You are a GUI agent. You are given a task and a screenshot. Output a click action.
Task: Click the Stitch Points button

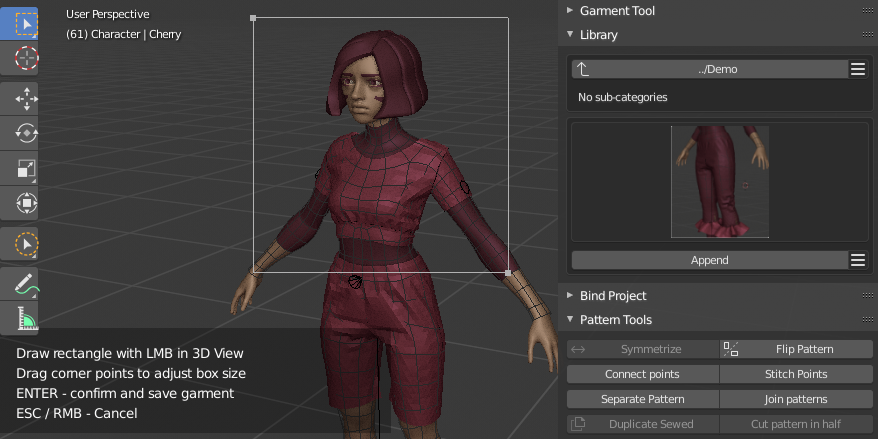(x=796, y=374)
